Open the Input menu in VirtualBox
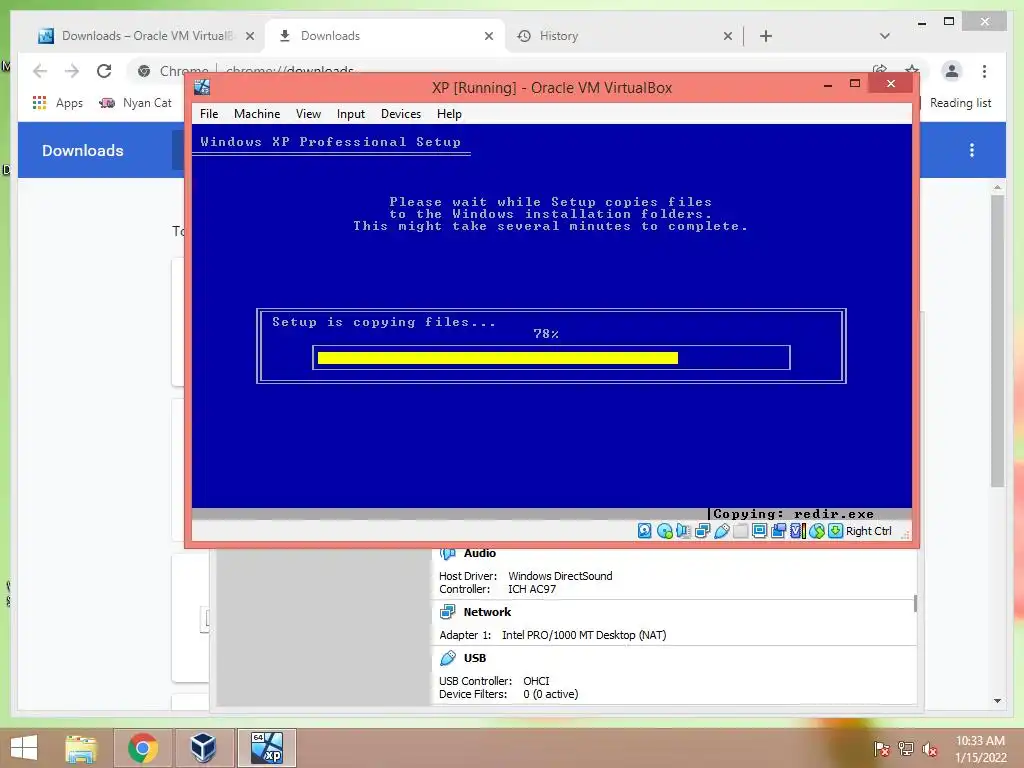 tap(351, 114)
